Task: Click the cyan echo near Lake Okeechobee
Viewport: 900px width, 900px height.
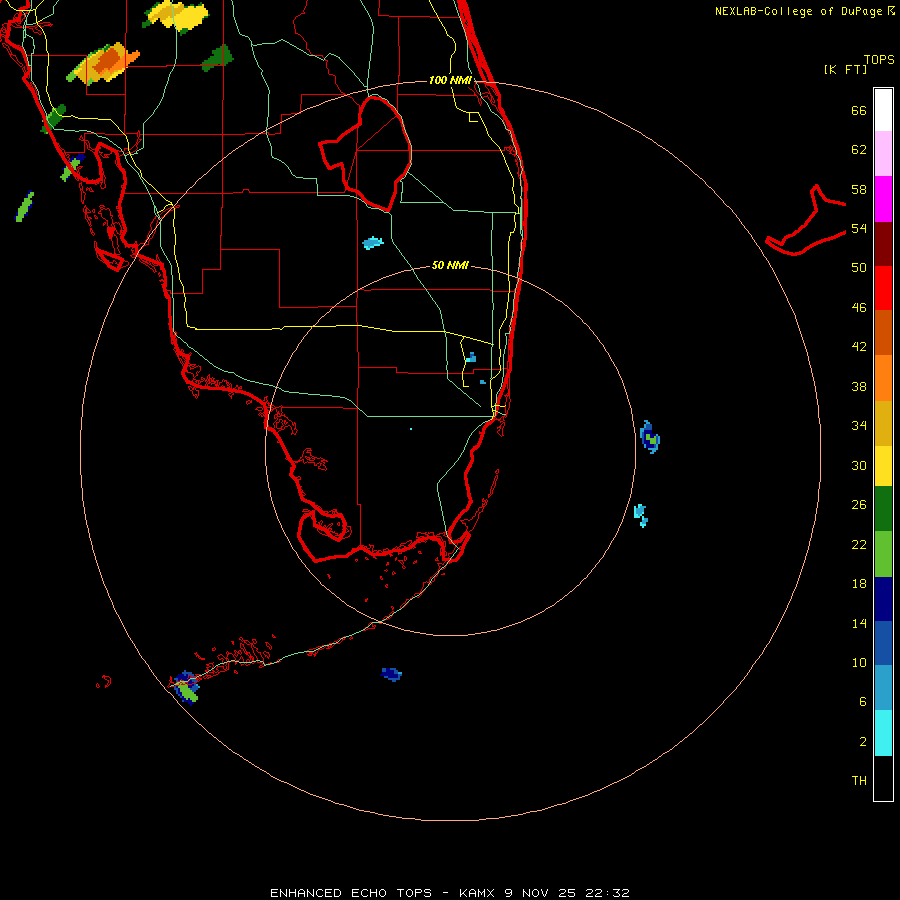Action: 373,243
